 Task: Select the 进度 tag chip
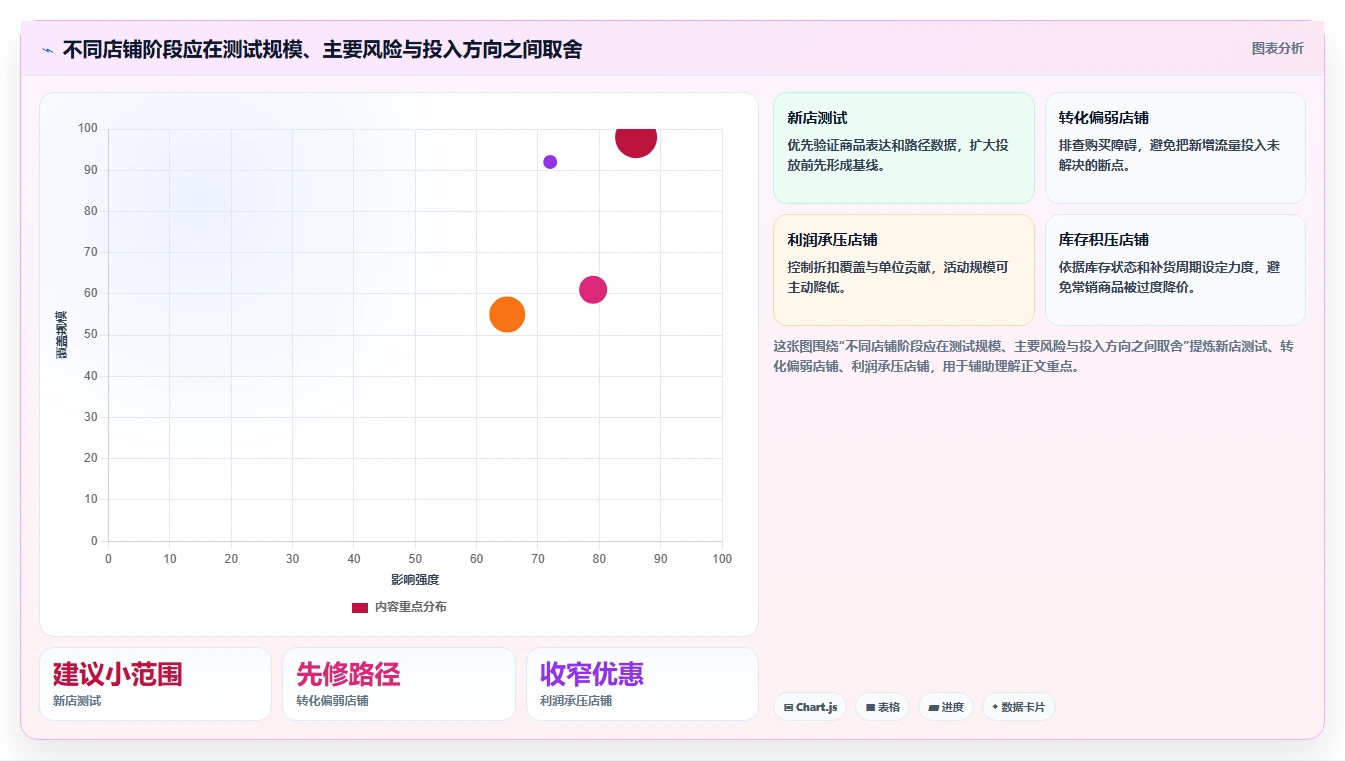[x=946, y=707]
